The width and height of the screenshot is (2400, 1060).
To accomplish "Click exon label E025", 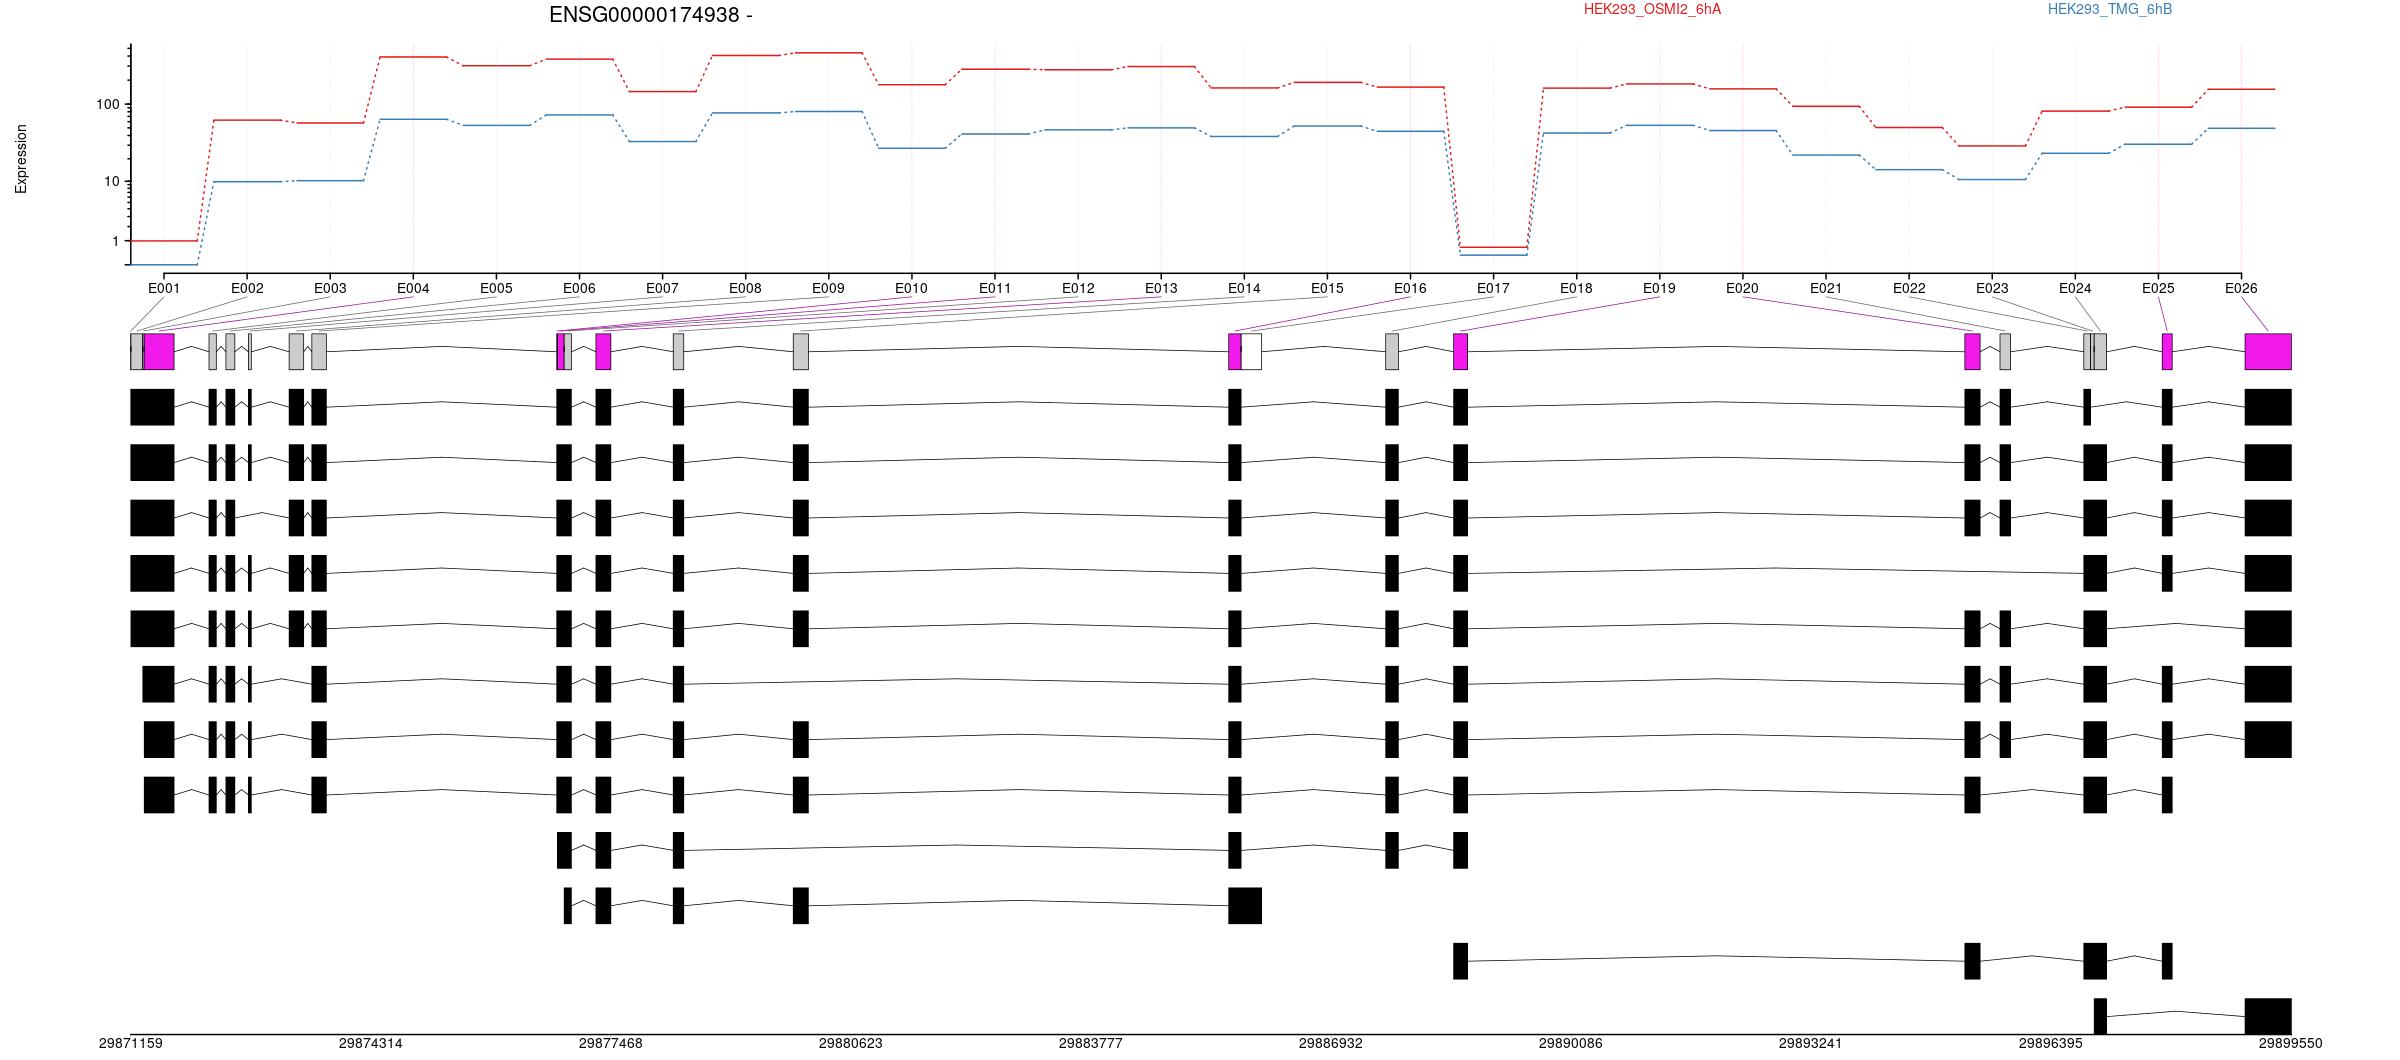I will click(2158, 288).
